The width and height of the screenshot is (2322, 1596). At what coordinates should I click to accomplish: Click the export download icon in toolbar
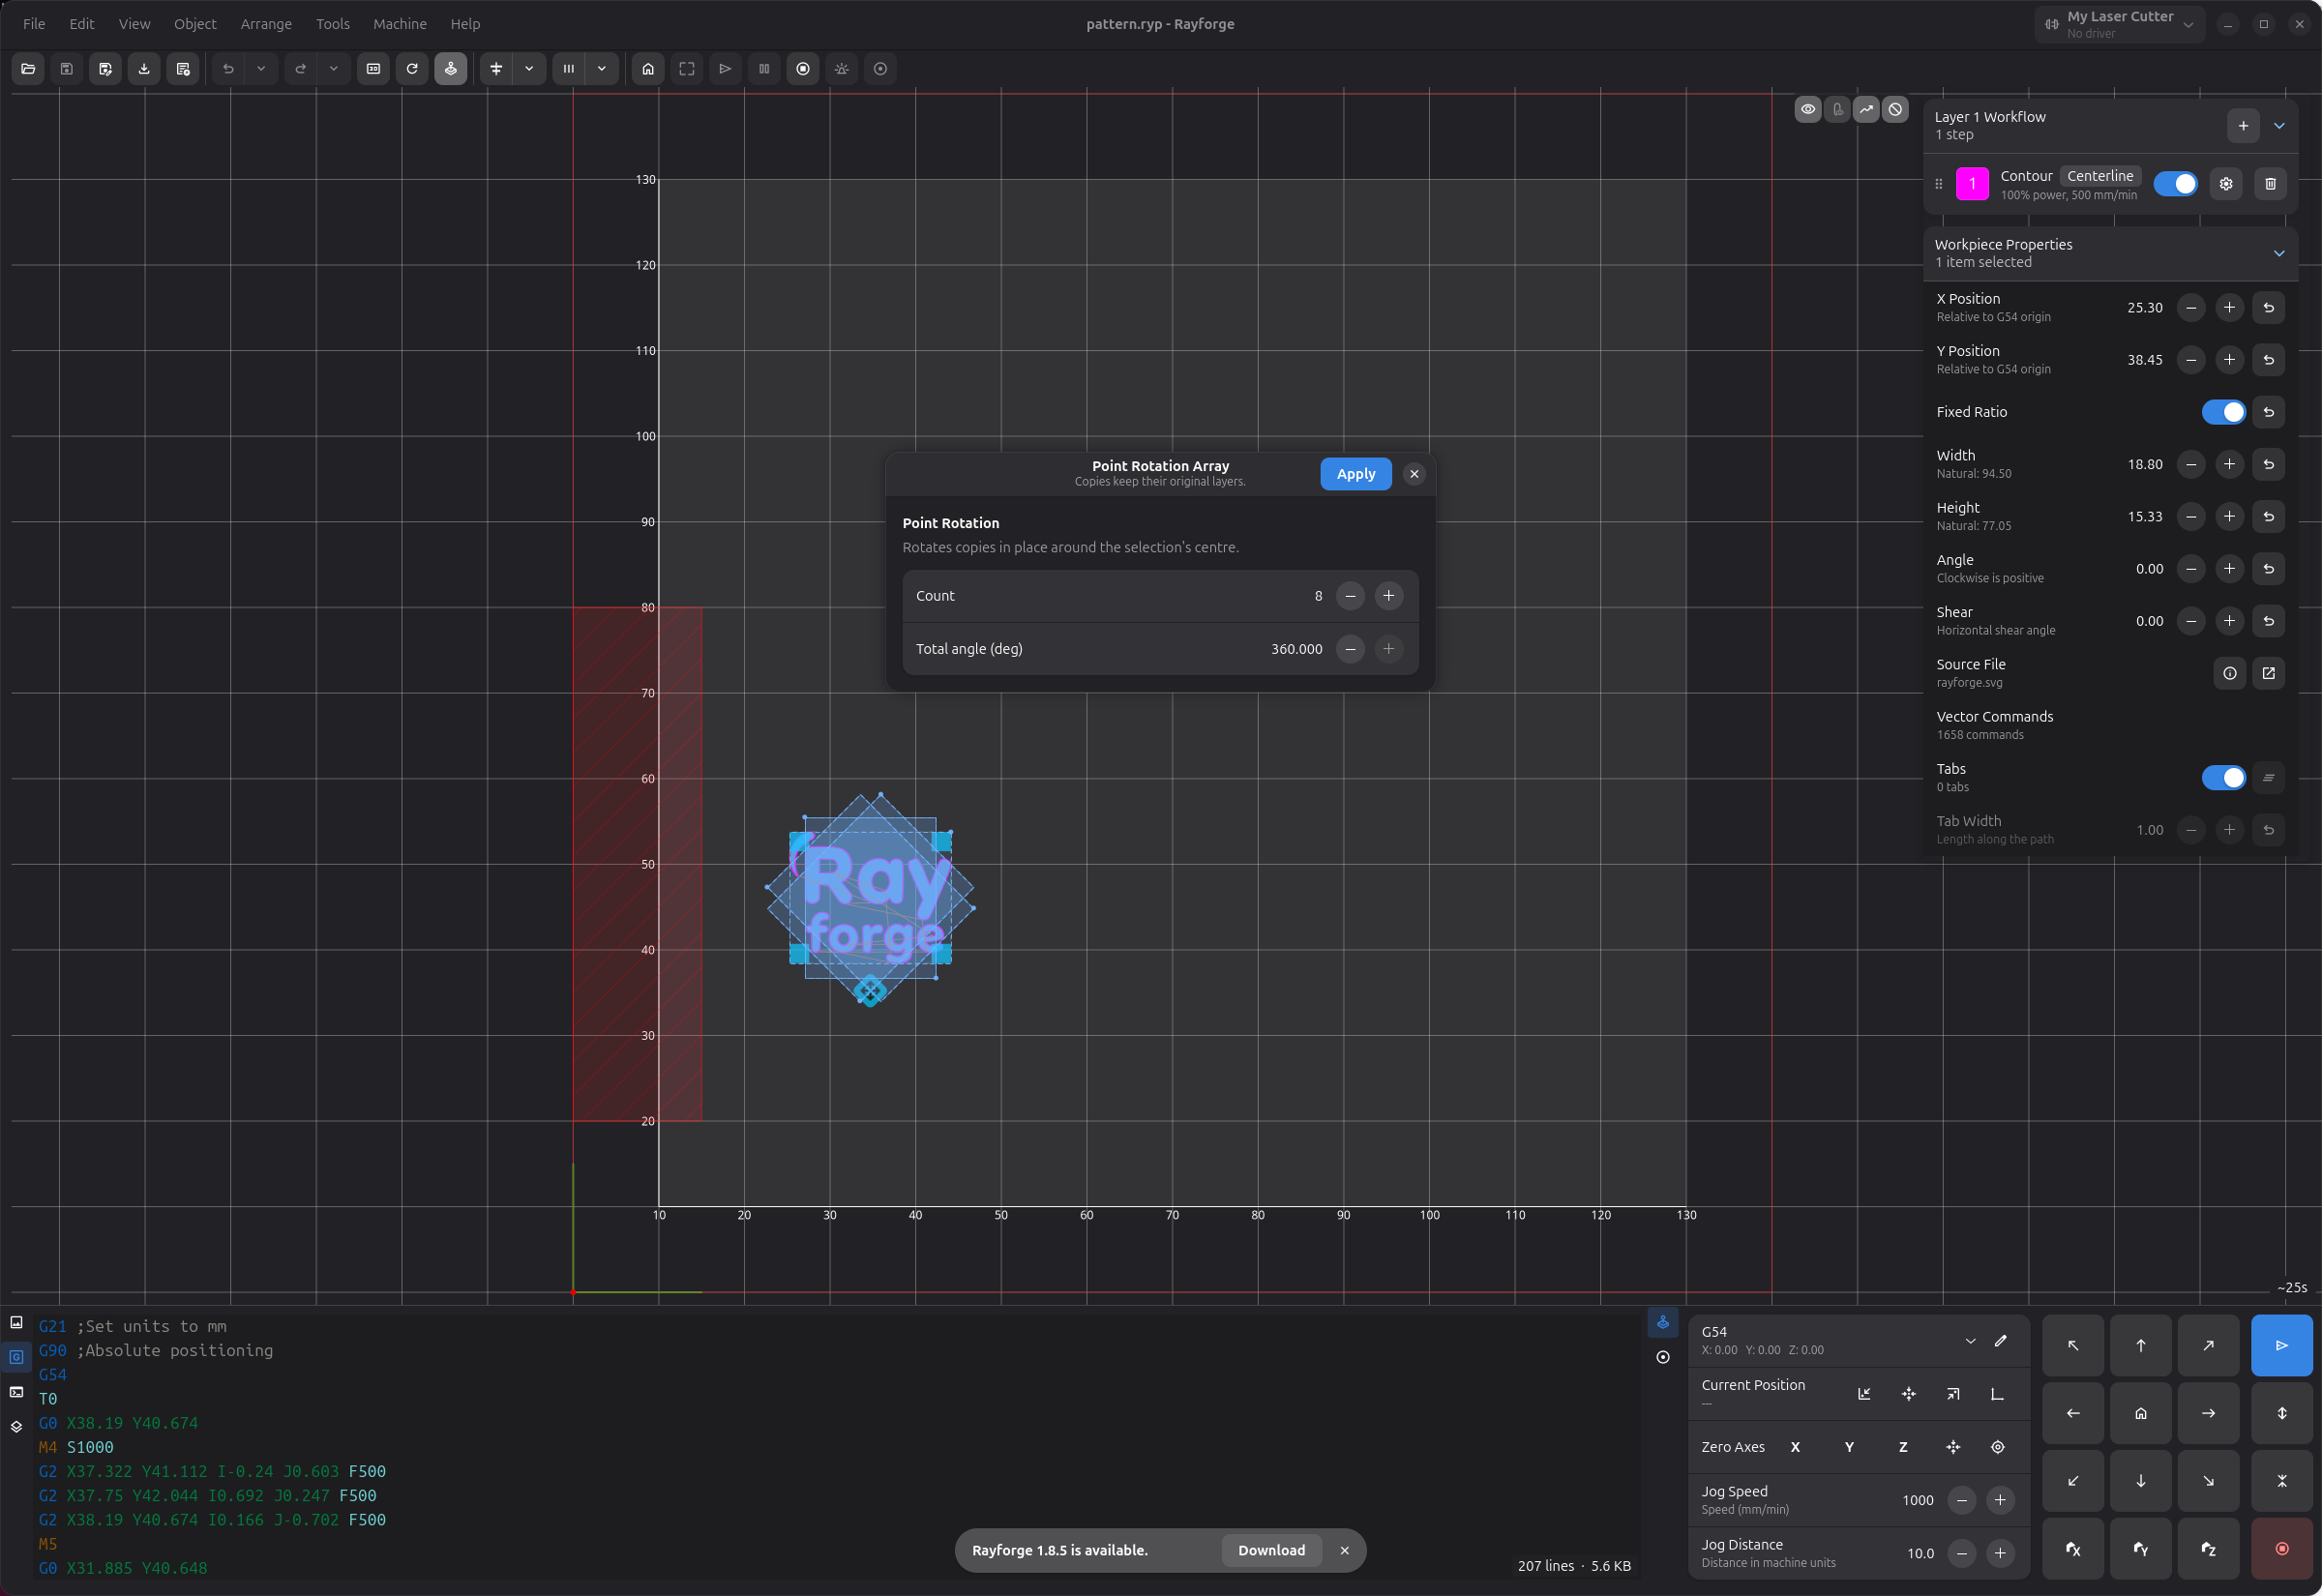[x=144, y=69]
